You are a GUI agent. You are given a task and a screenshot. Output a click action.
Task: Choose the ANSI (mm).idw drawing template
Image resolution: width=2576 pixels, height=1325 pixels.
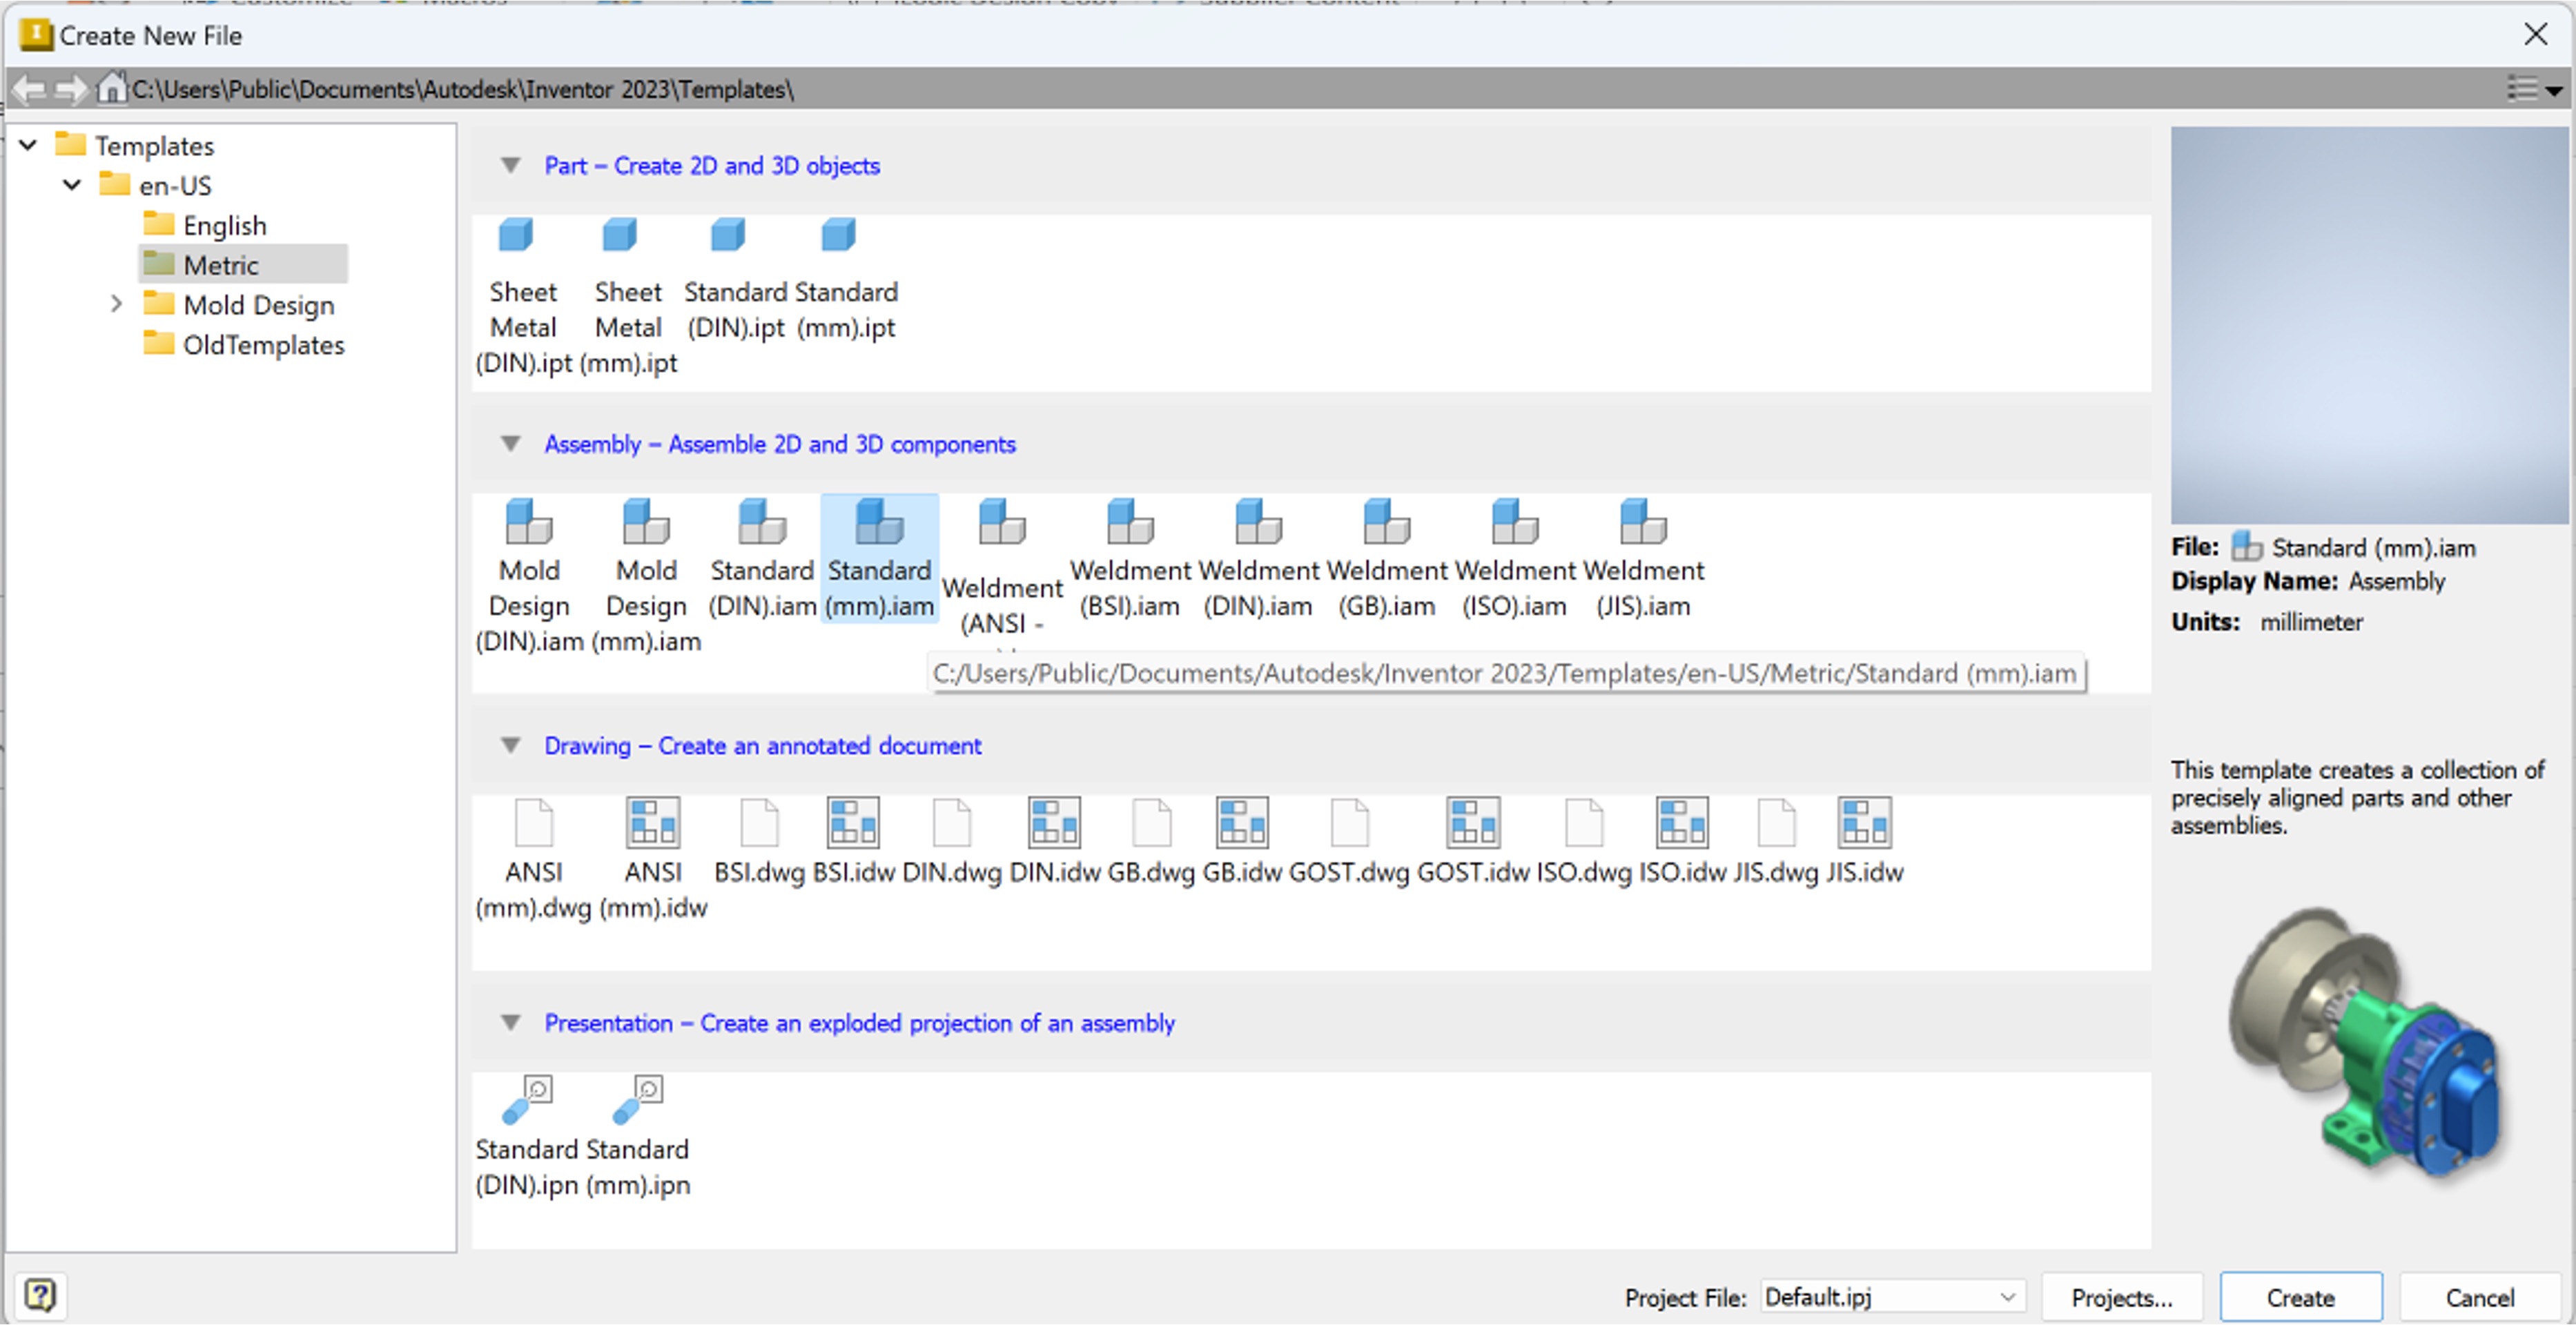pos(653,860)
